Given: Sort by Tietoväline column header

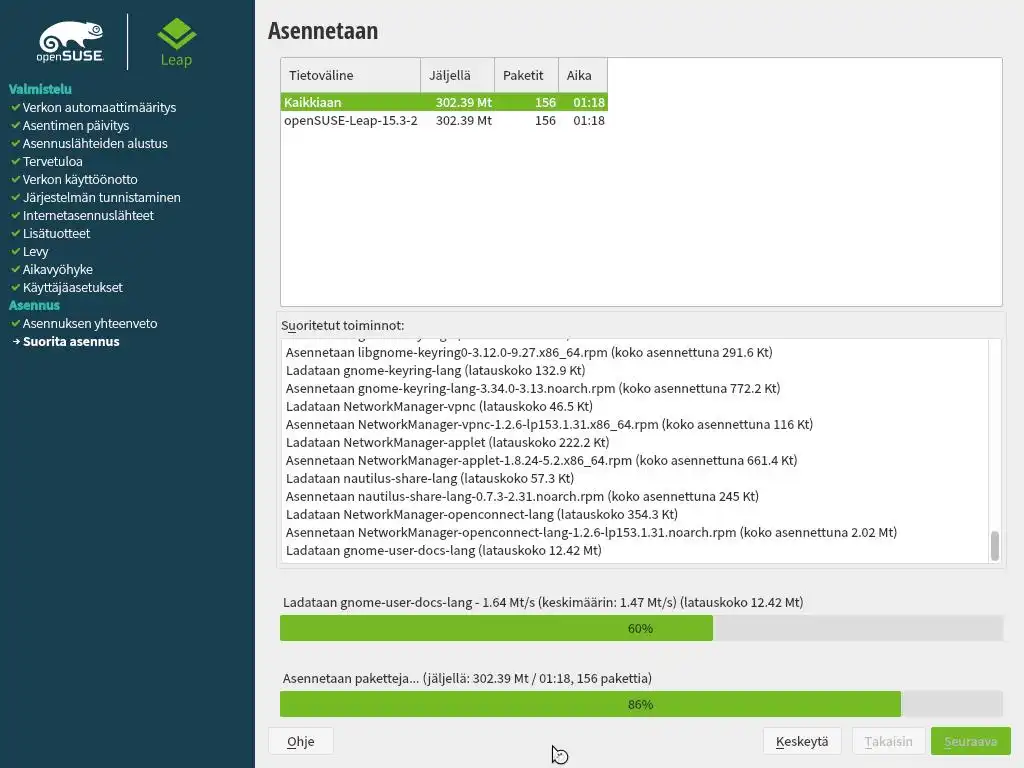Looking at the screenshot, I should coord(351,75).
